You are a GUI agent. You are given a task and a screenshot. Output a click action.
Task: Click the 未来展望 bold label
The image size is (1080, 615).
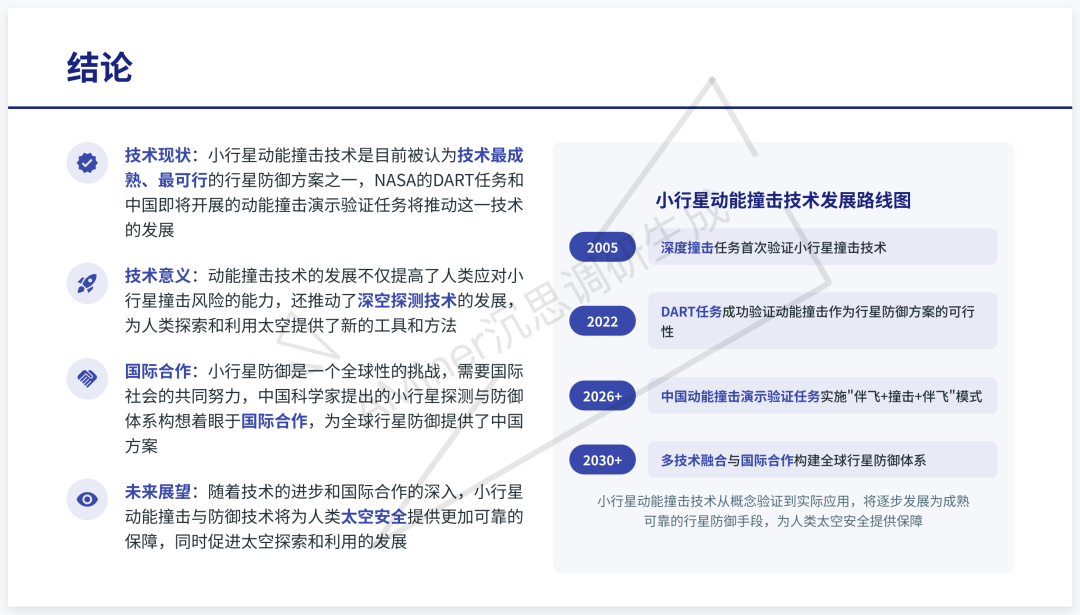[x=158, y=492]
